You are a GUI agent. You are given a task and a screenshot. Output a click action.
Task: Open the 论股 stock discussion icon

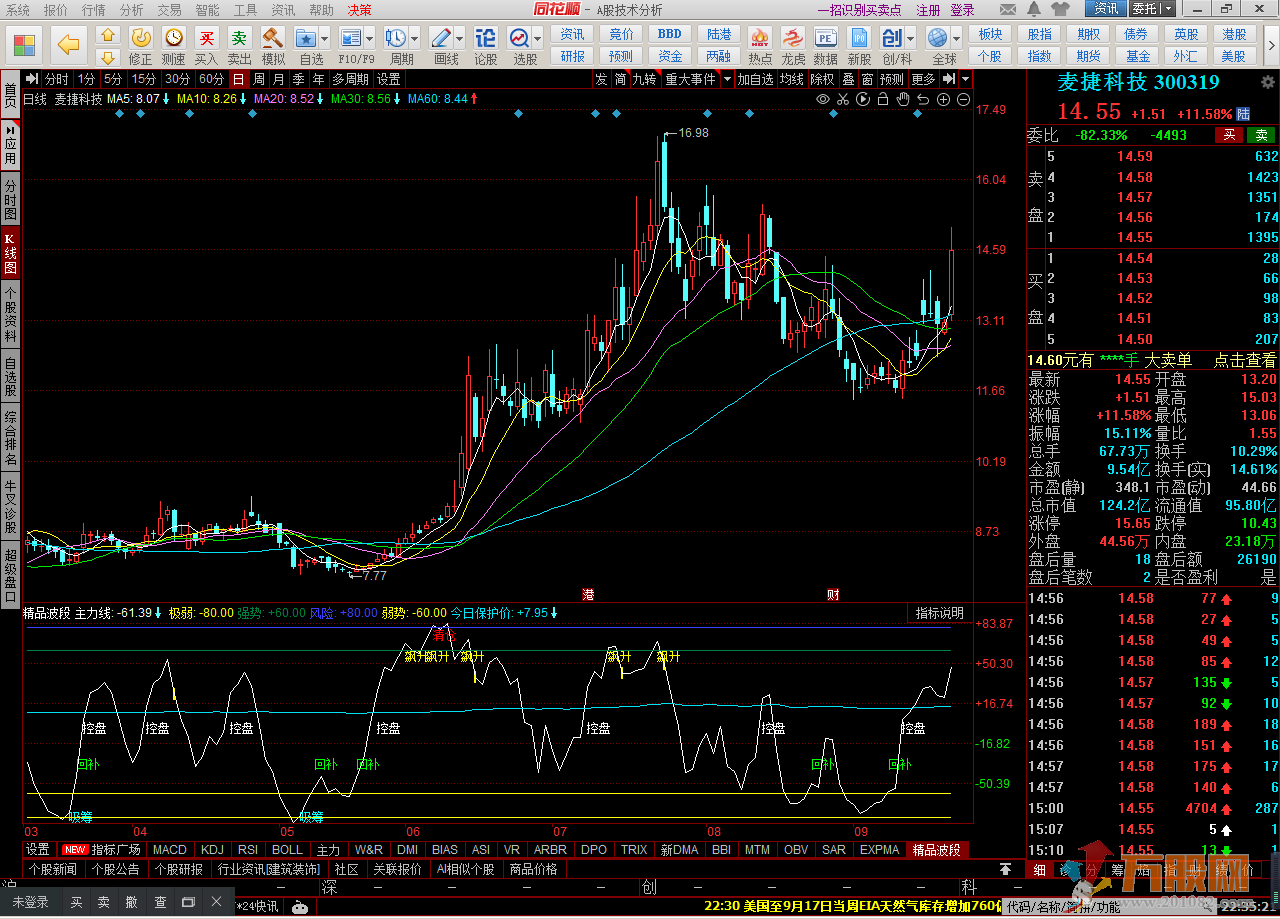point(485,38)
